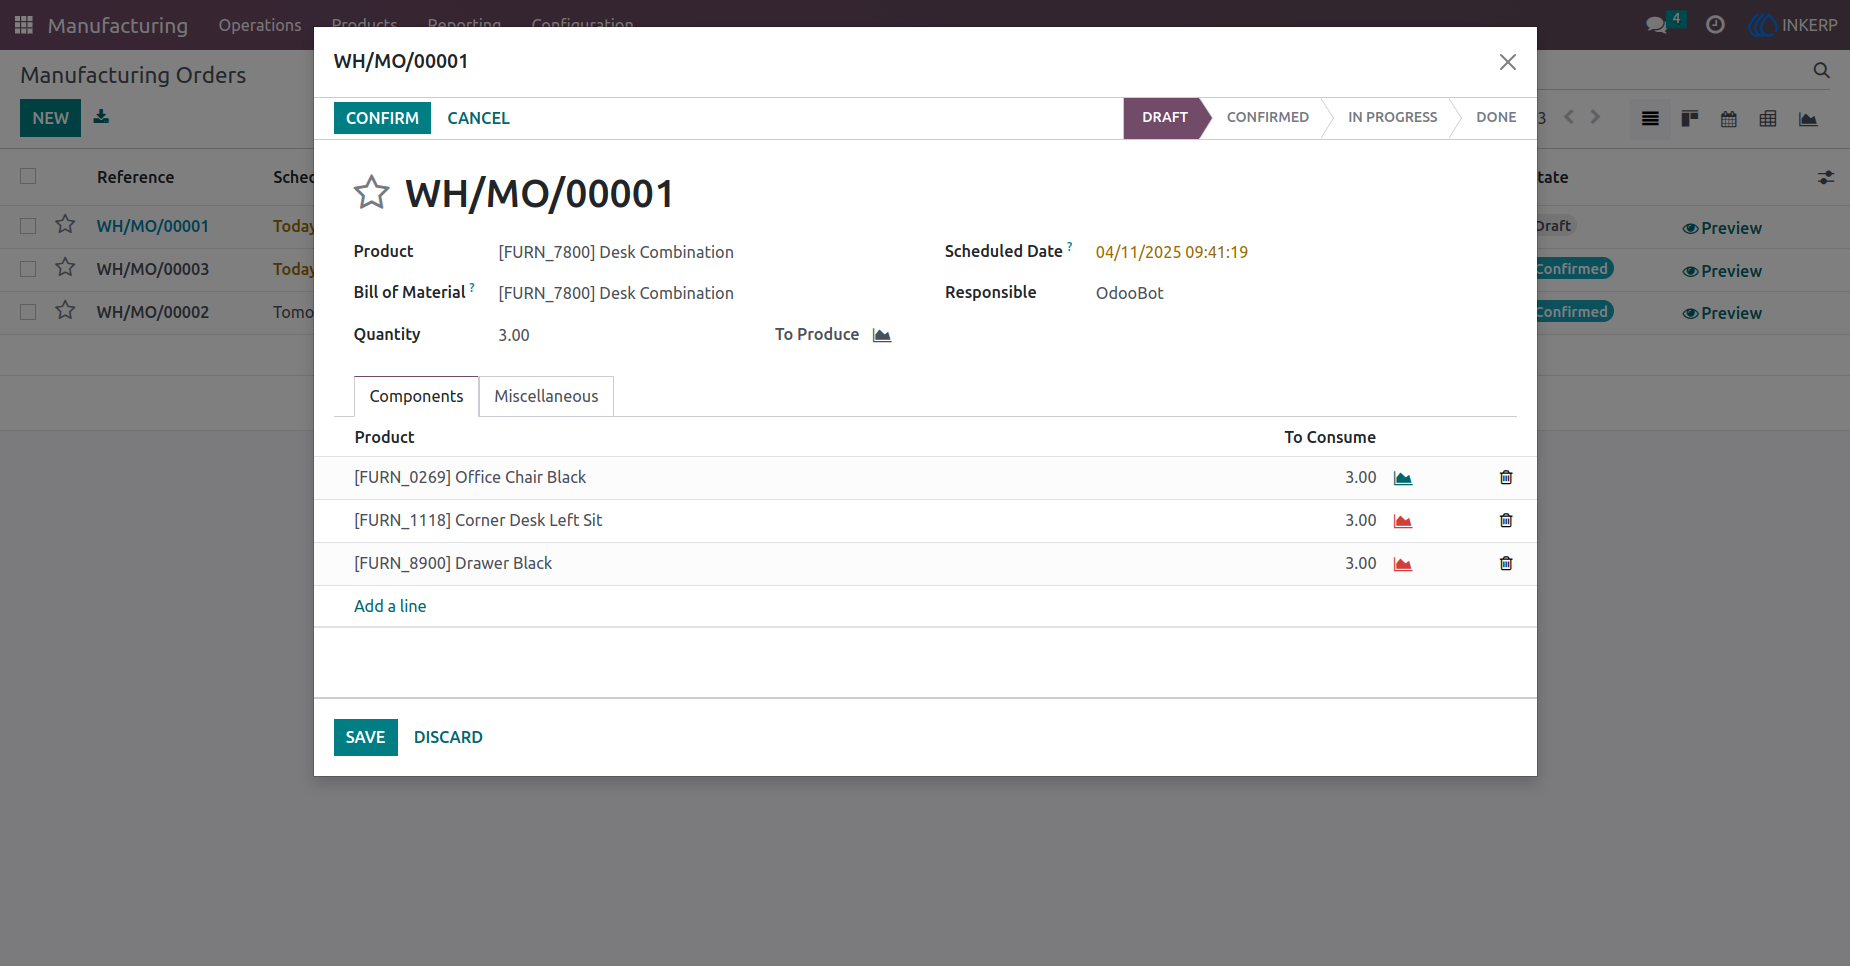Switch to graph view icon
Viewport: 1850px width, 966px height.
click(1808, 119)
